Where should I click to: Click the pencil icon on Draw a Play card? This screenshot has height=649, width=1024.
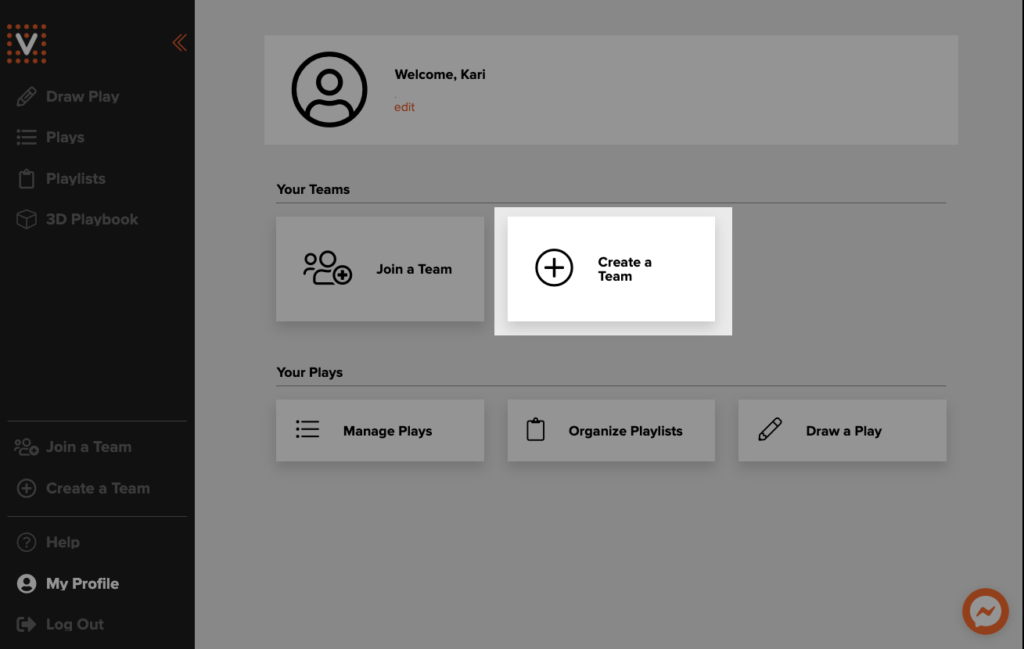[770, 429]
